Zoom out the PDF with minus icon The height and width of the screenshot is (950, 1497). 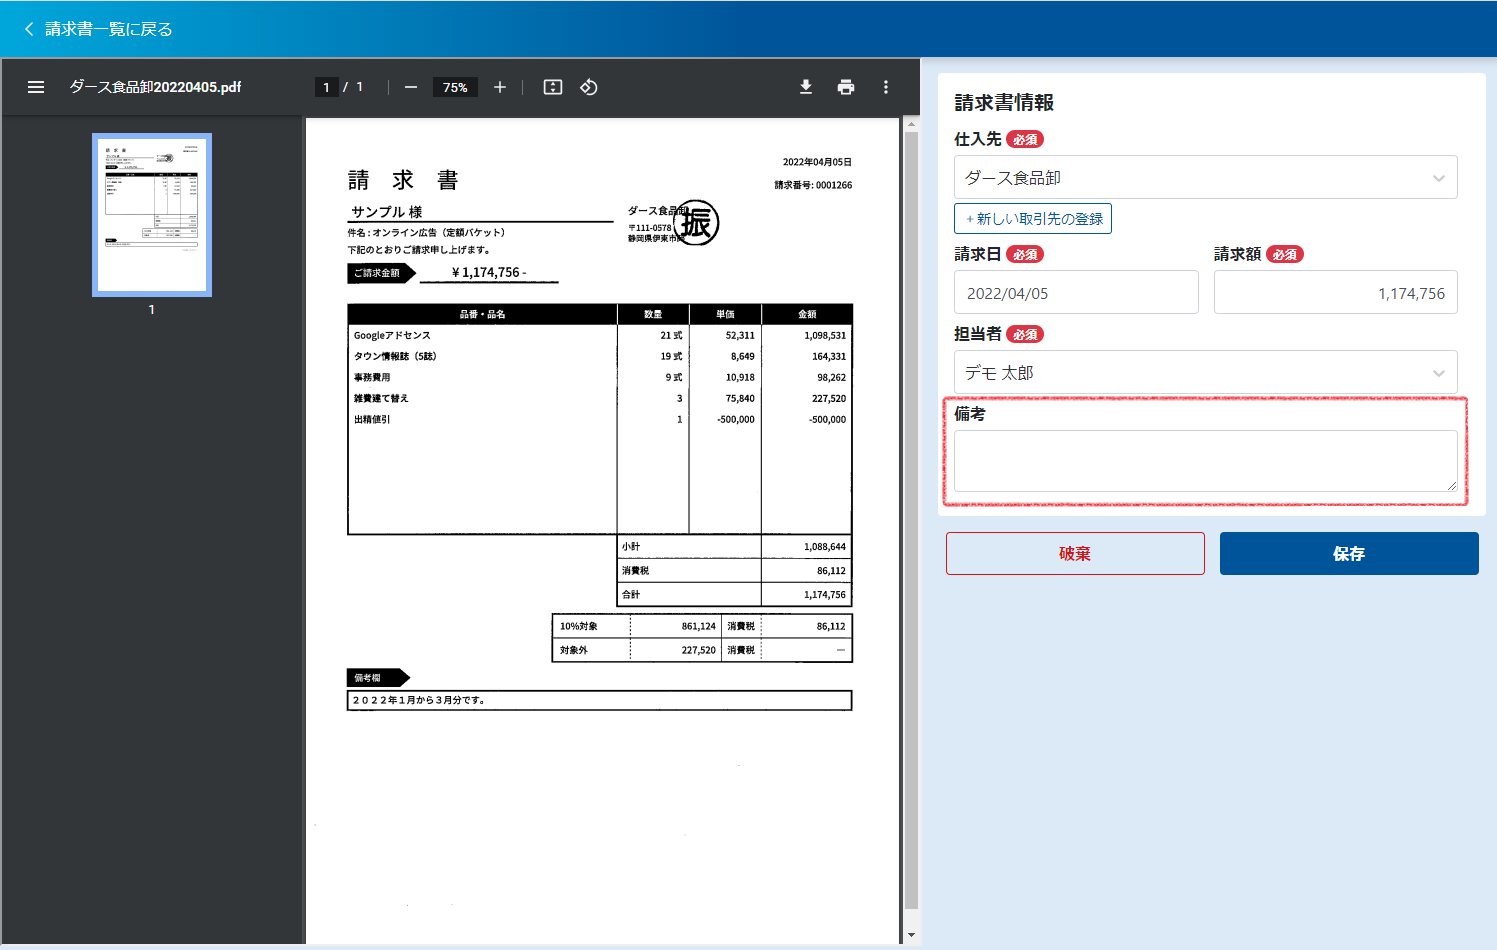pos(411,87)
